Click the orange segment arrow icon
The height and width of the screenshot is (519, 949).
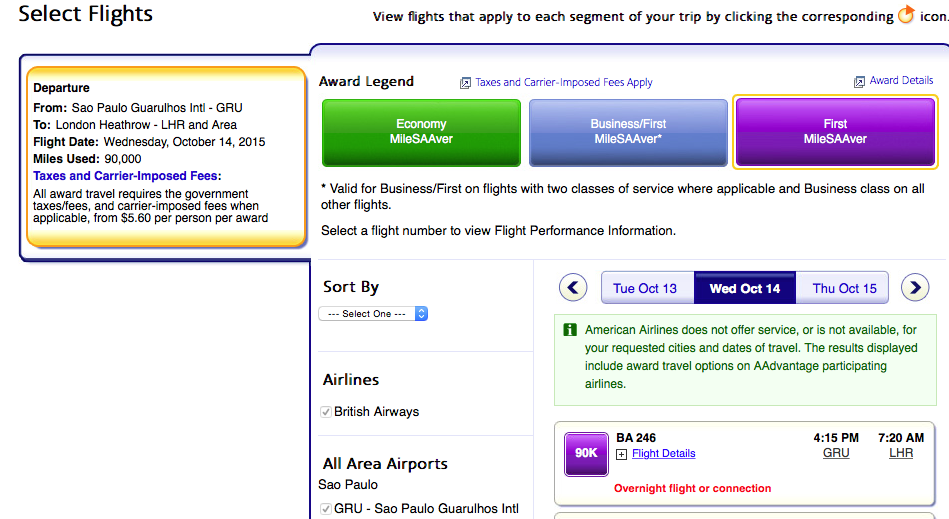tap(906, 15)
